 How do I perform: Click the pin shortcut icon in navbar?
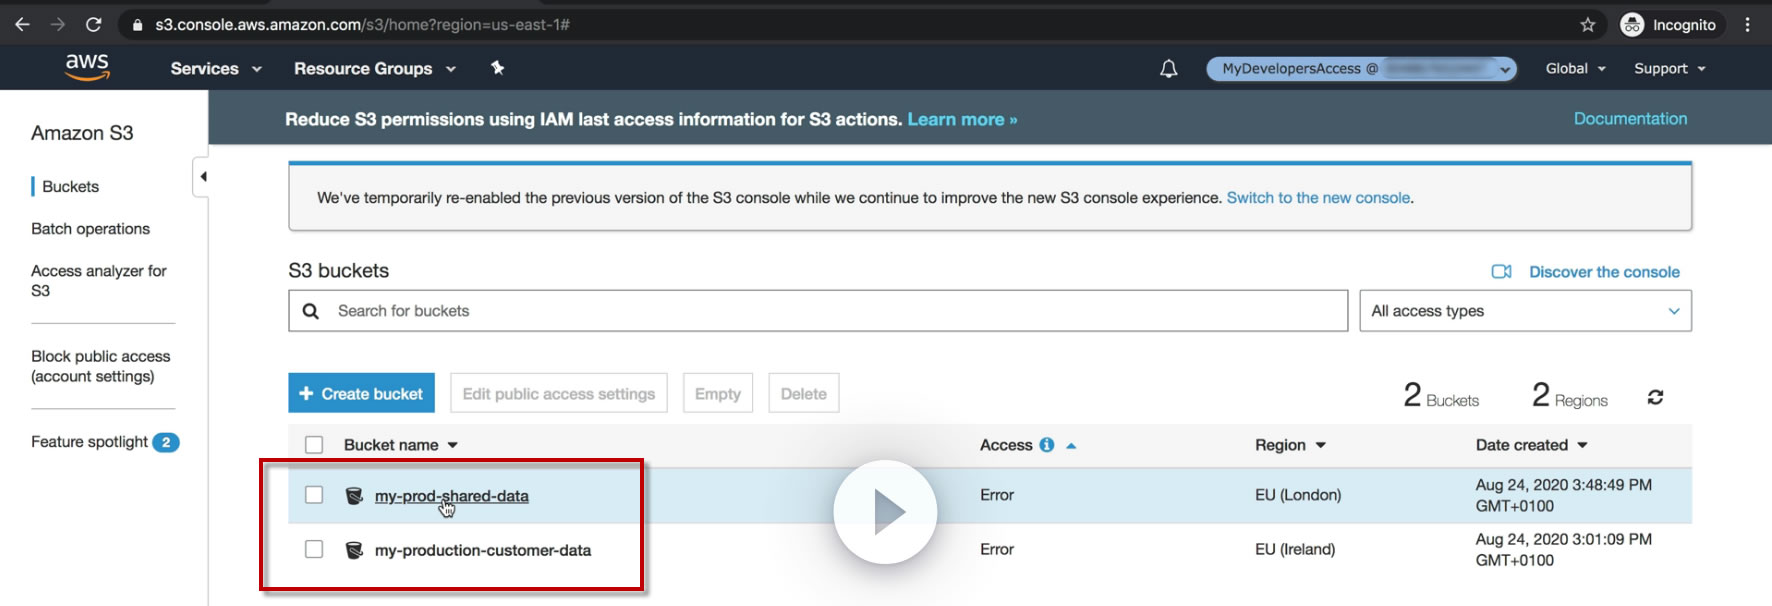[x=497, y=68]
